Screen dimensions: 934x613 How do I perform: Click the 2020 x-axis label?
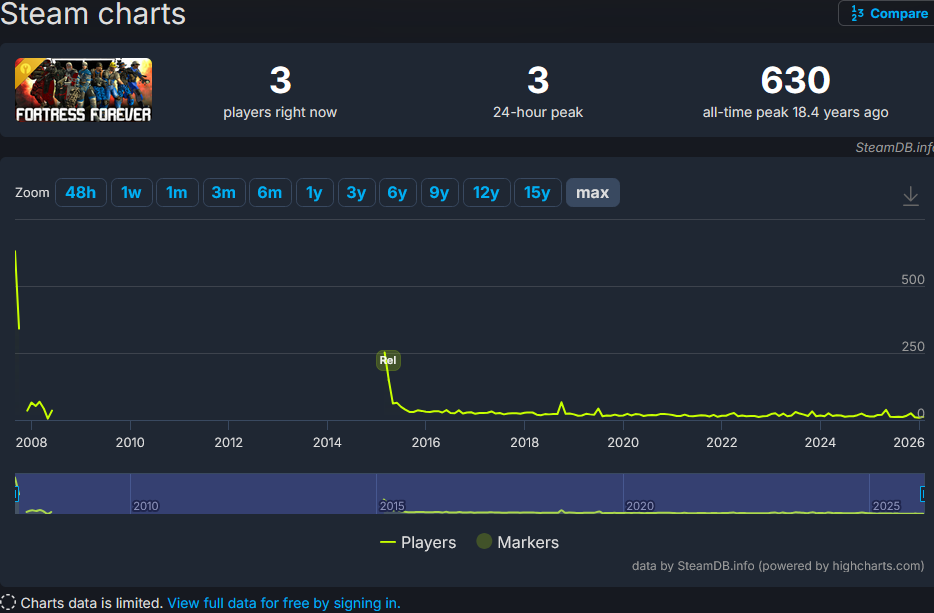pyautogui.click(x=623, y=442)
